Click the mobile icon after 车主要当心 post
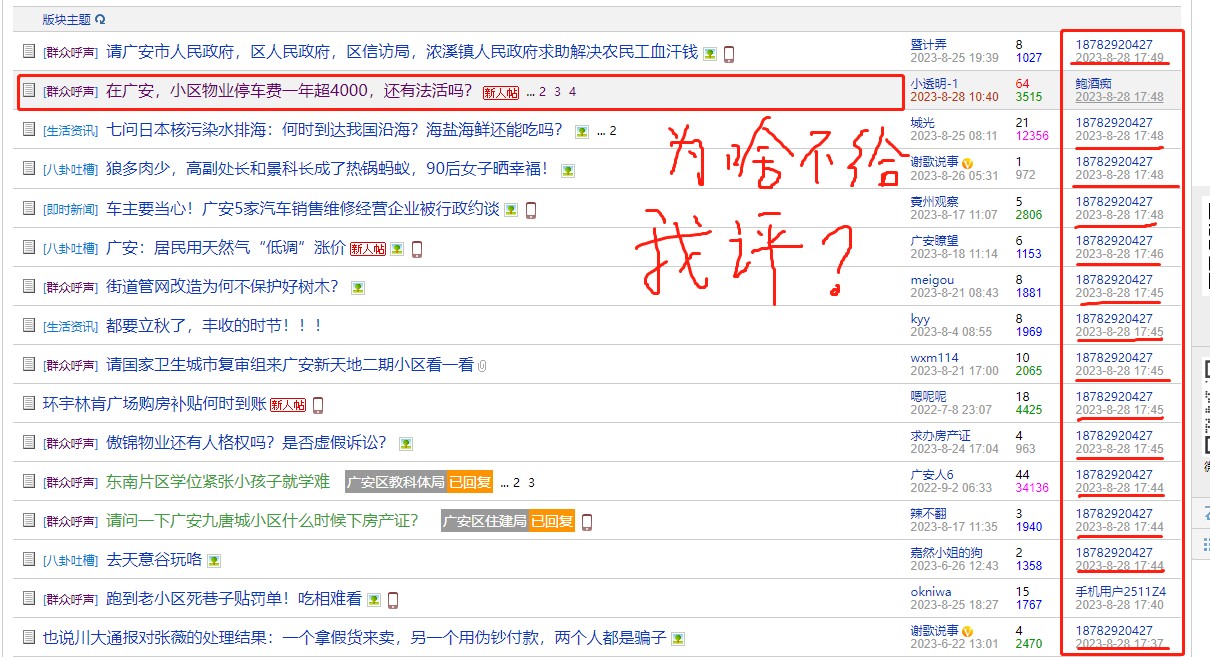Image resolution: width=1210 pixels, height=657 pixels. pos(531,210)
